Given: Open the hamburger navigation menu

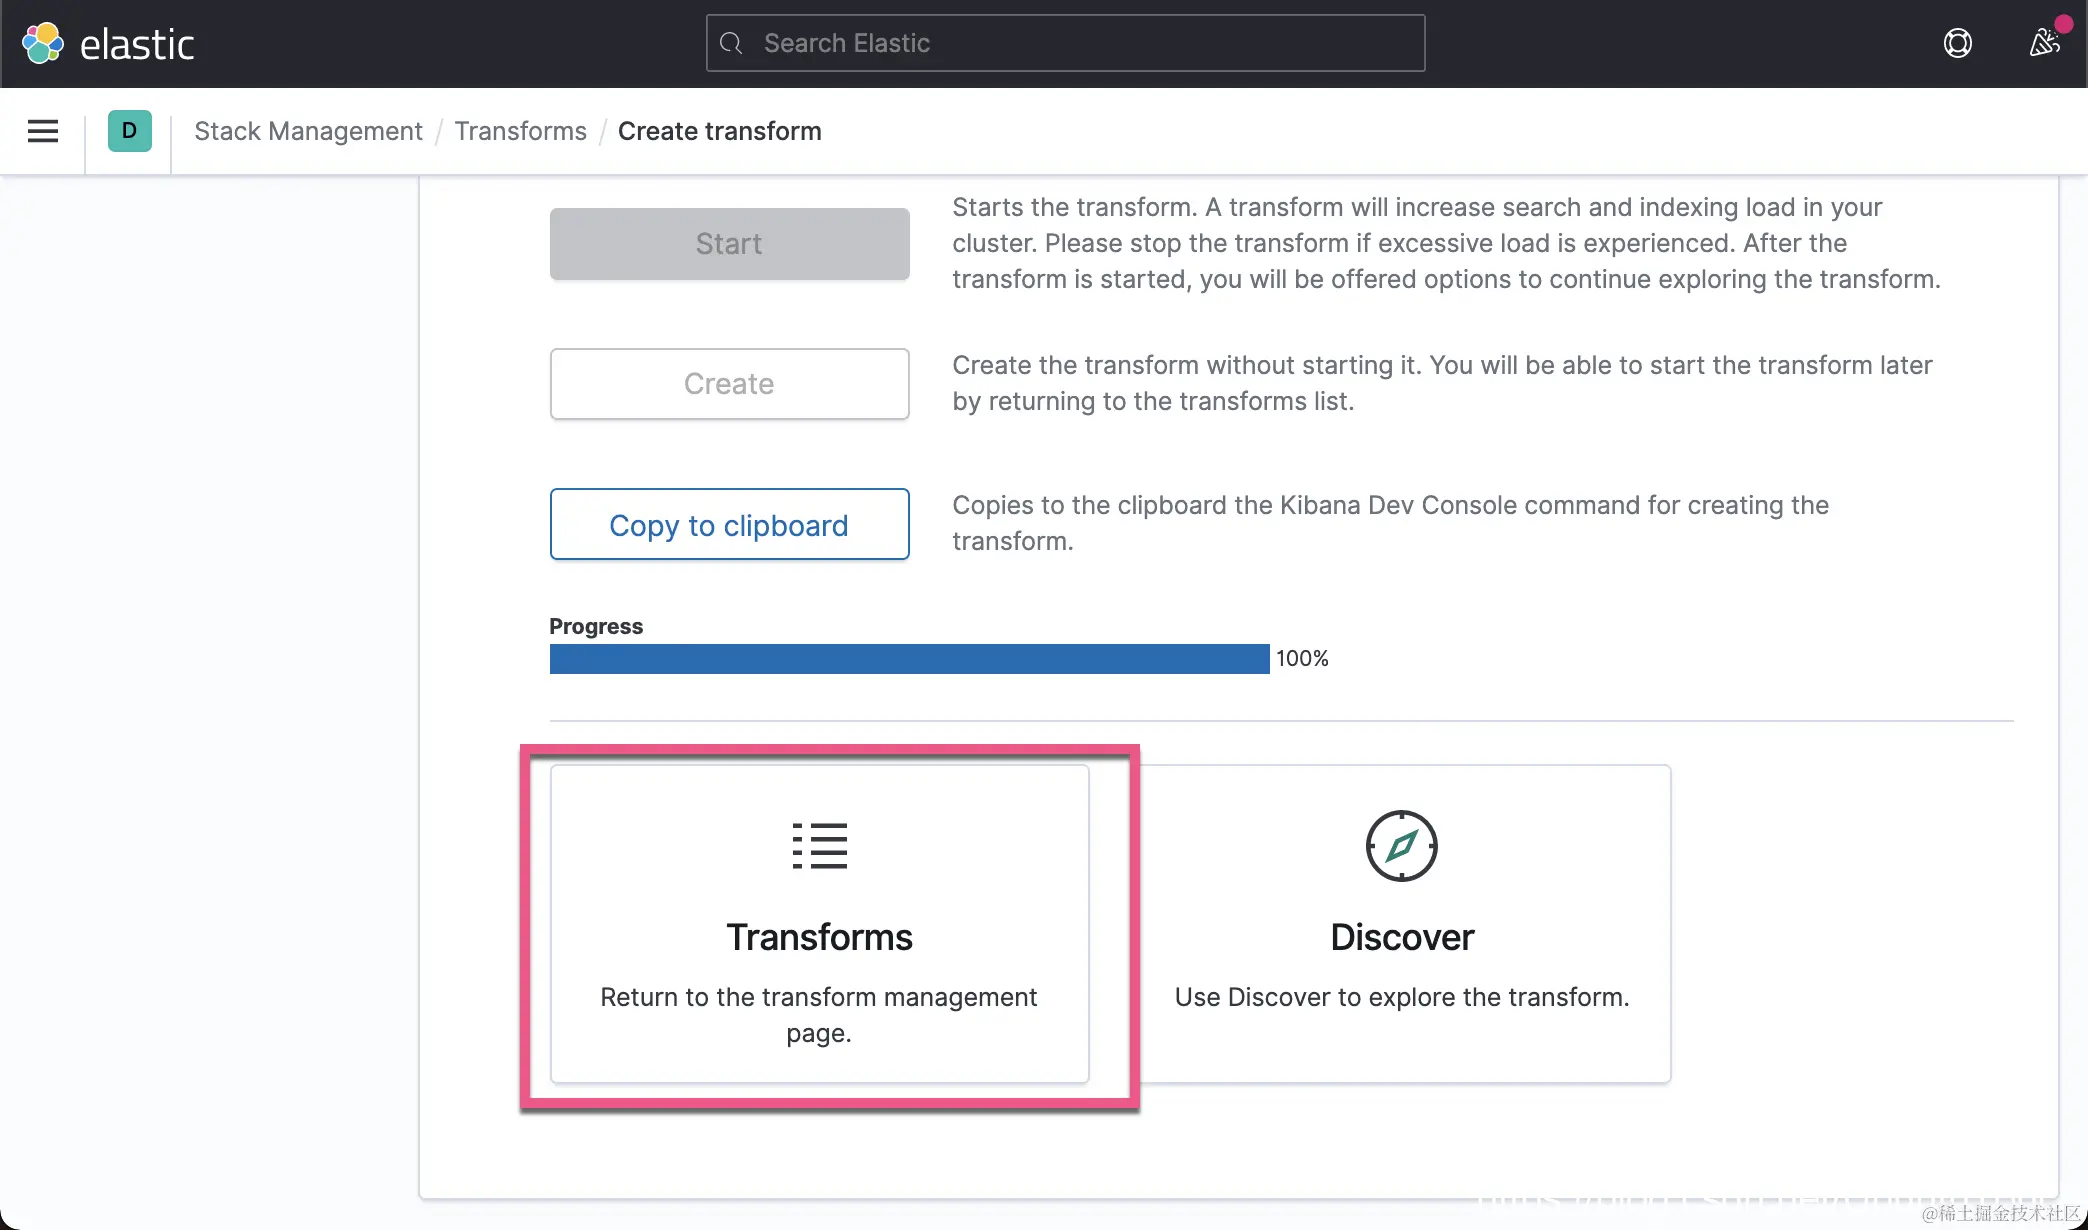Looking at the screenshot, I should click(x=43, y=131).
